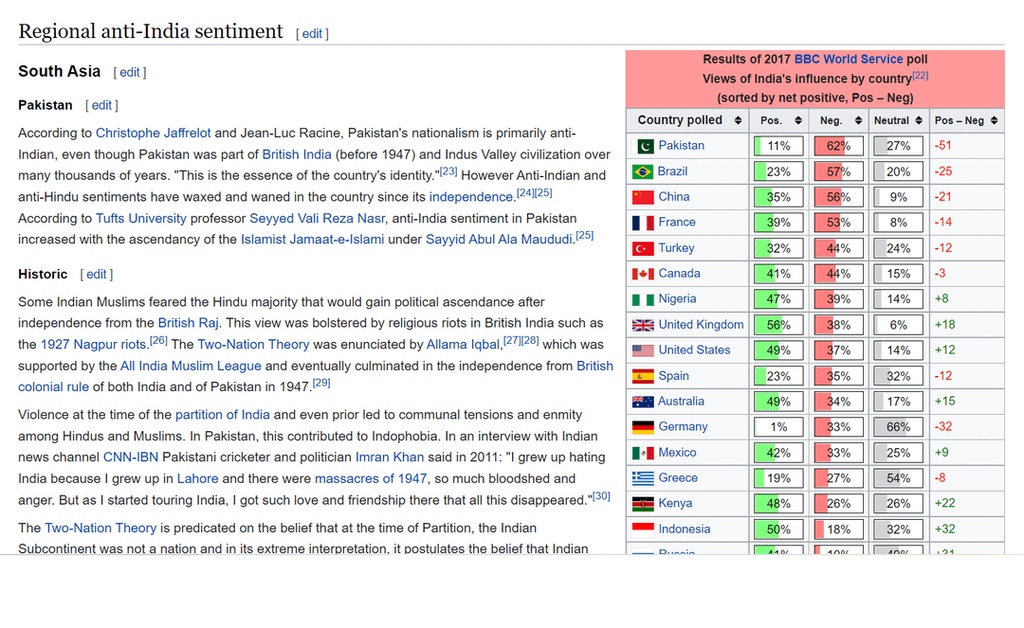Edit the South Asia section
The height and width of the screenshot is (628, 1024).
tap(130, 73)
